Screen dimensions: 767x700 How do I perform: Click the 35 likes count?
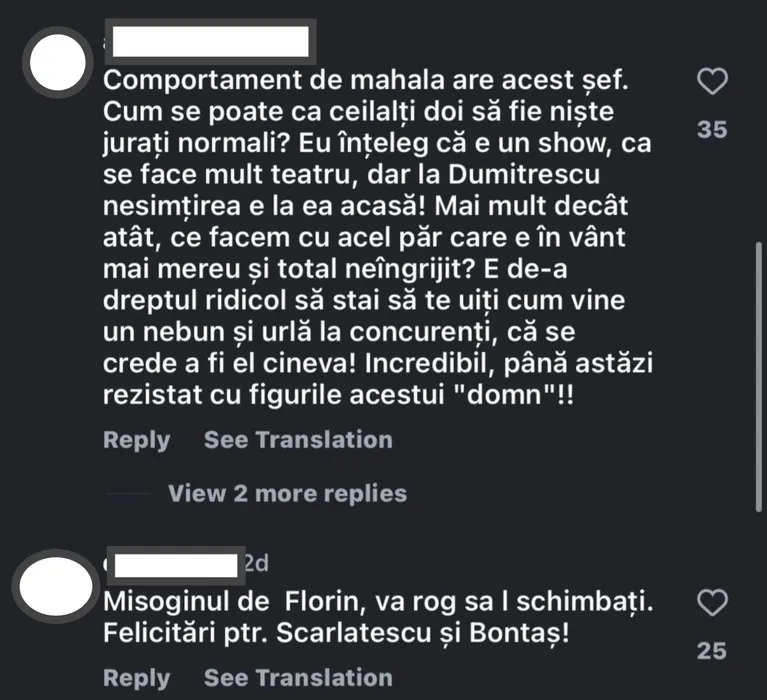(x=711, y=130)
